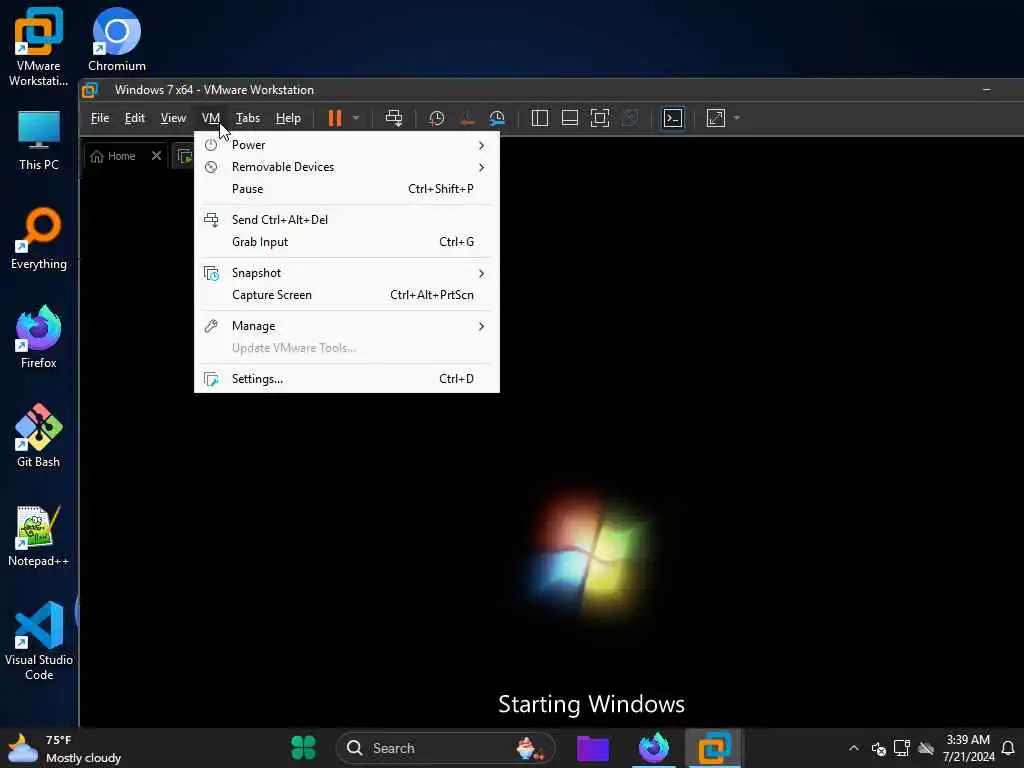This screenshot has height=768, width=1024.
Task: Minimize the VMware Workstation window
Action: coord(986,89)
